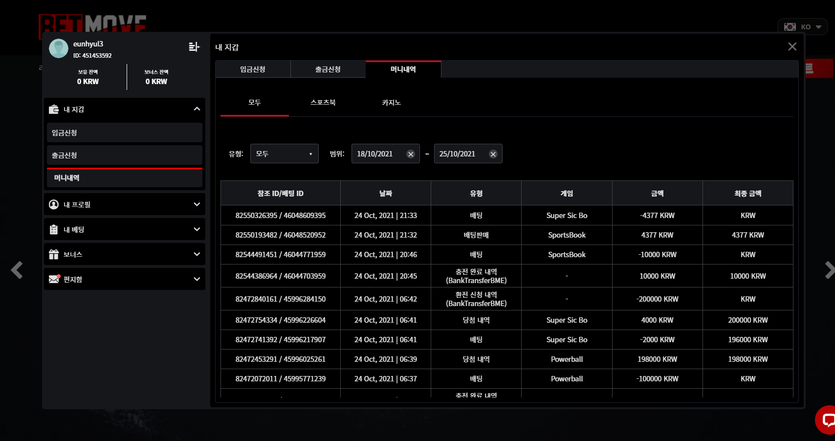Click the profile icon for 내 프로필
This screenshot has width=835, height=441.
tap(54, 205)
